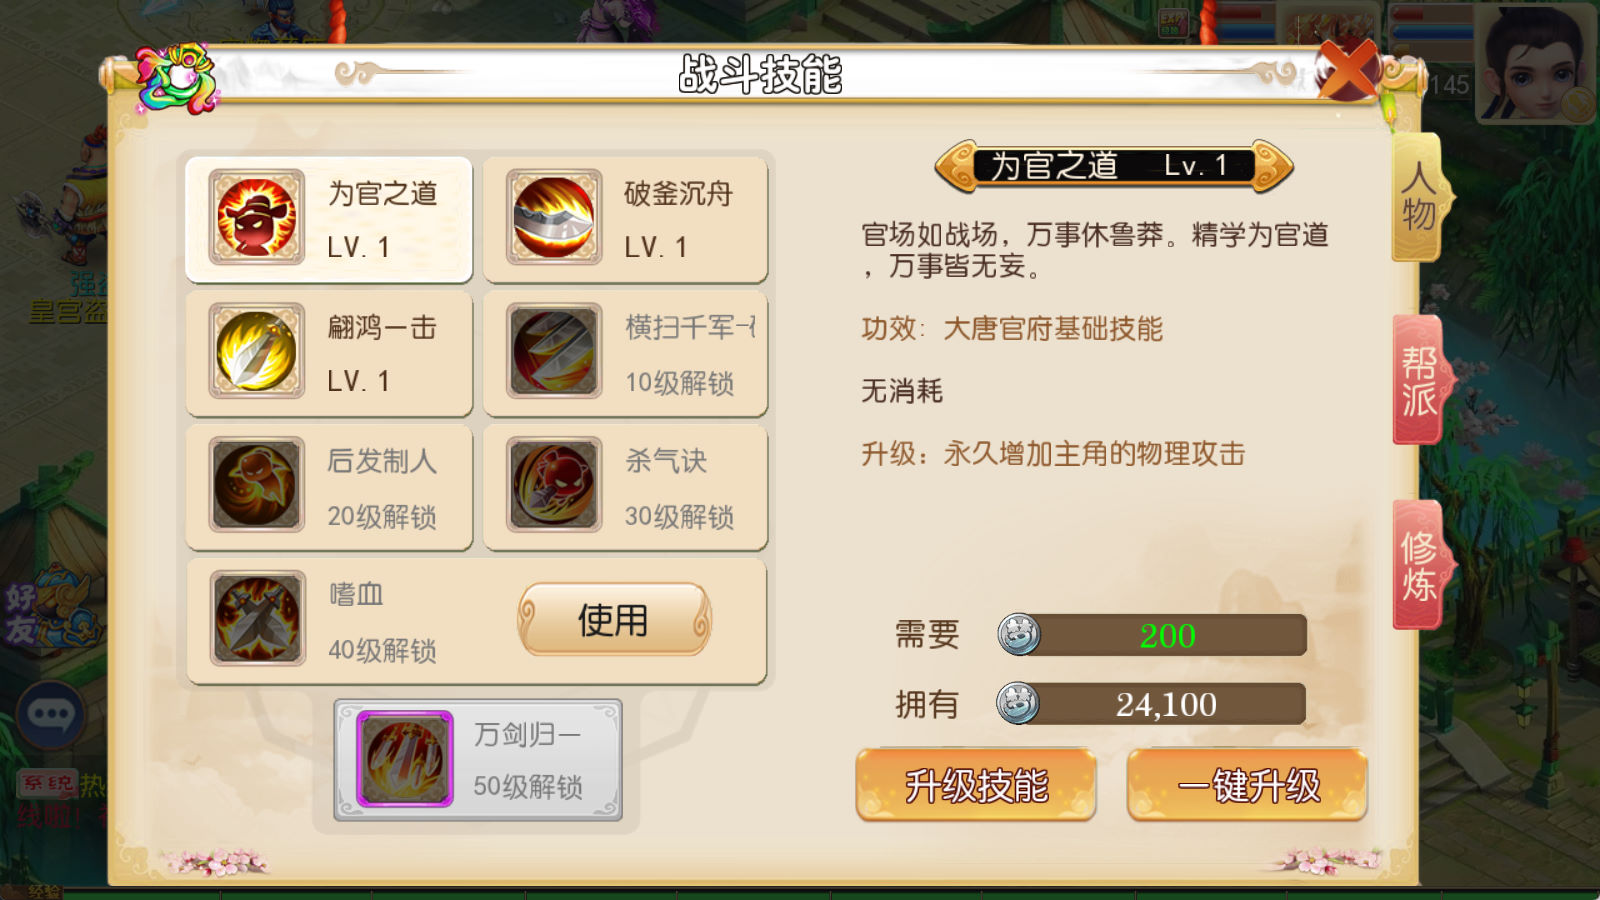
Task: Open the player character portrait
Action: coord(1536,62)
